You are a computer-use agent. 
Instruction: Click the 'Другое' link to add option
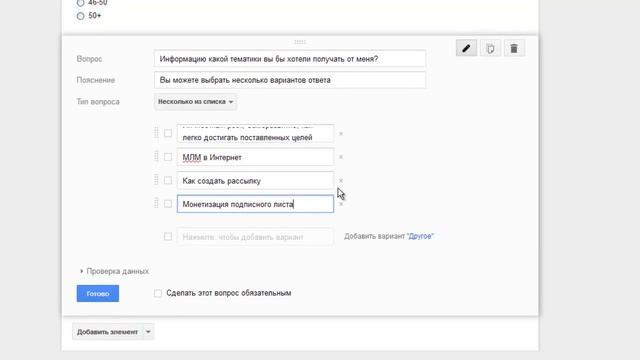tap(420, 236)
